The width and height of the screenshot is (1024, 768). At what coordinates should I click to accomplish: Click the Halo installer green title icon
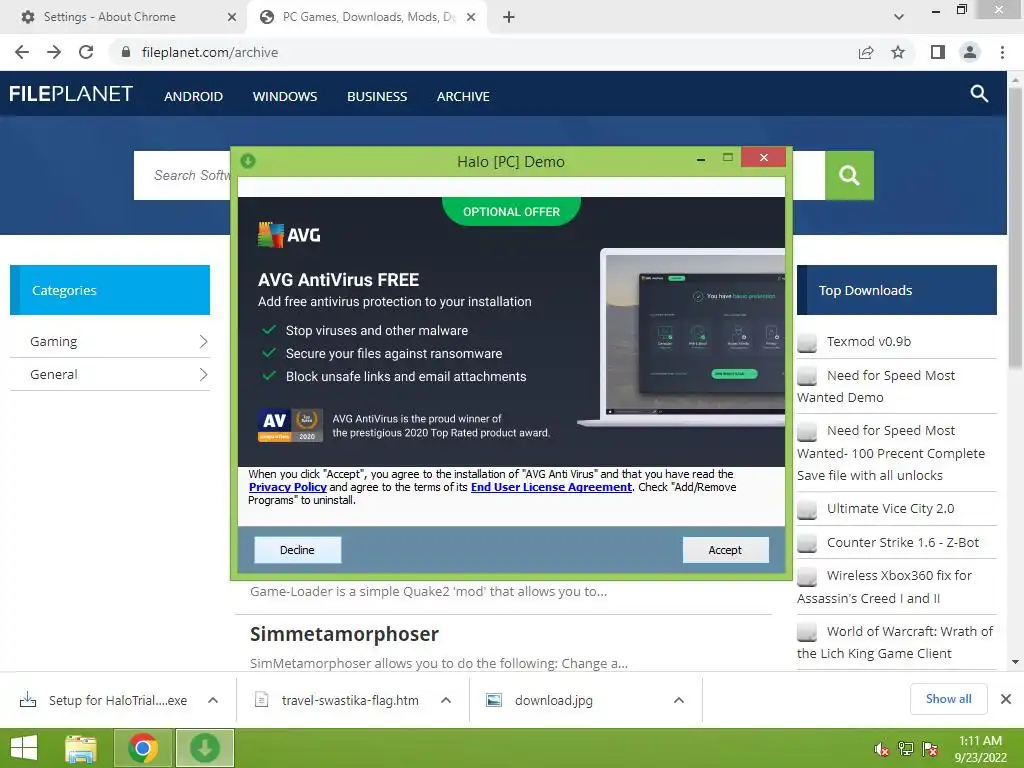[248, 161]
